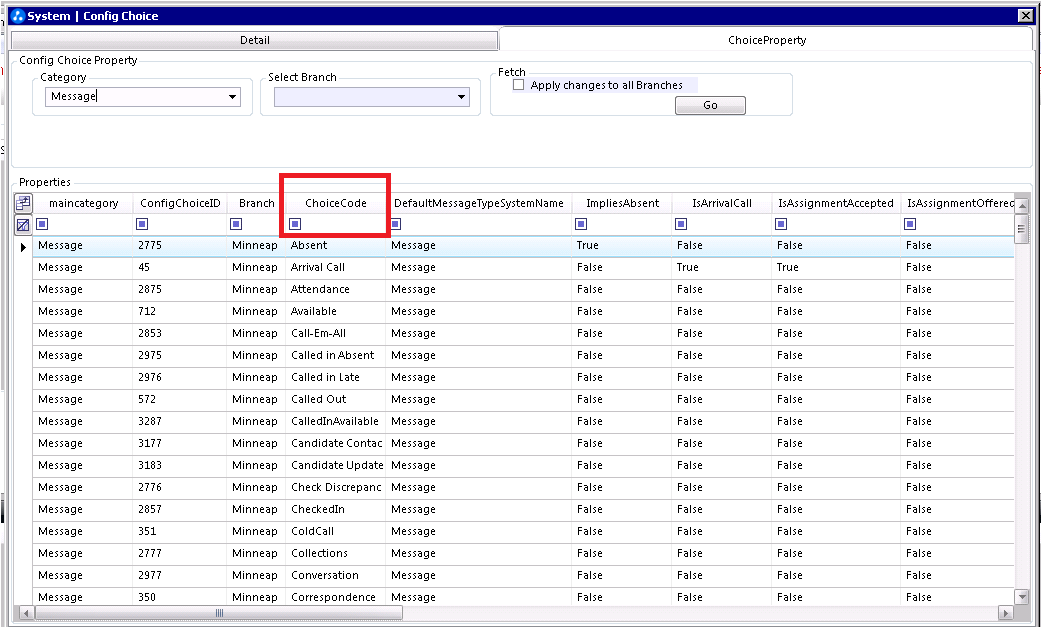Select the Arrival Call choice code cell
The height and width of the screenshot is (627, 1041).
click(335, 268)
